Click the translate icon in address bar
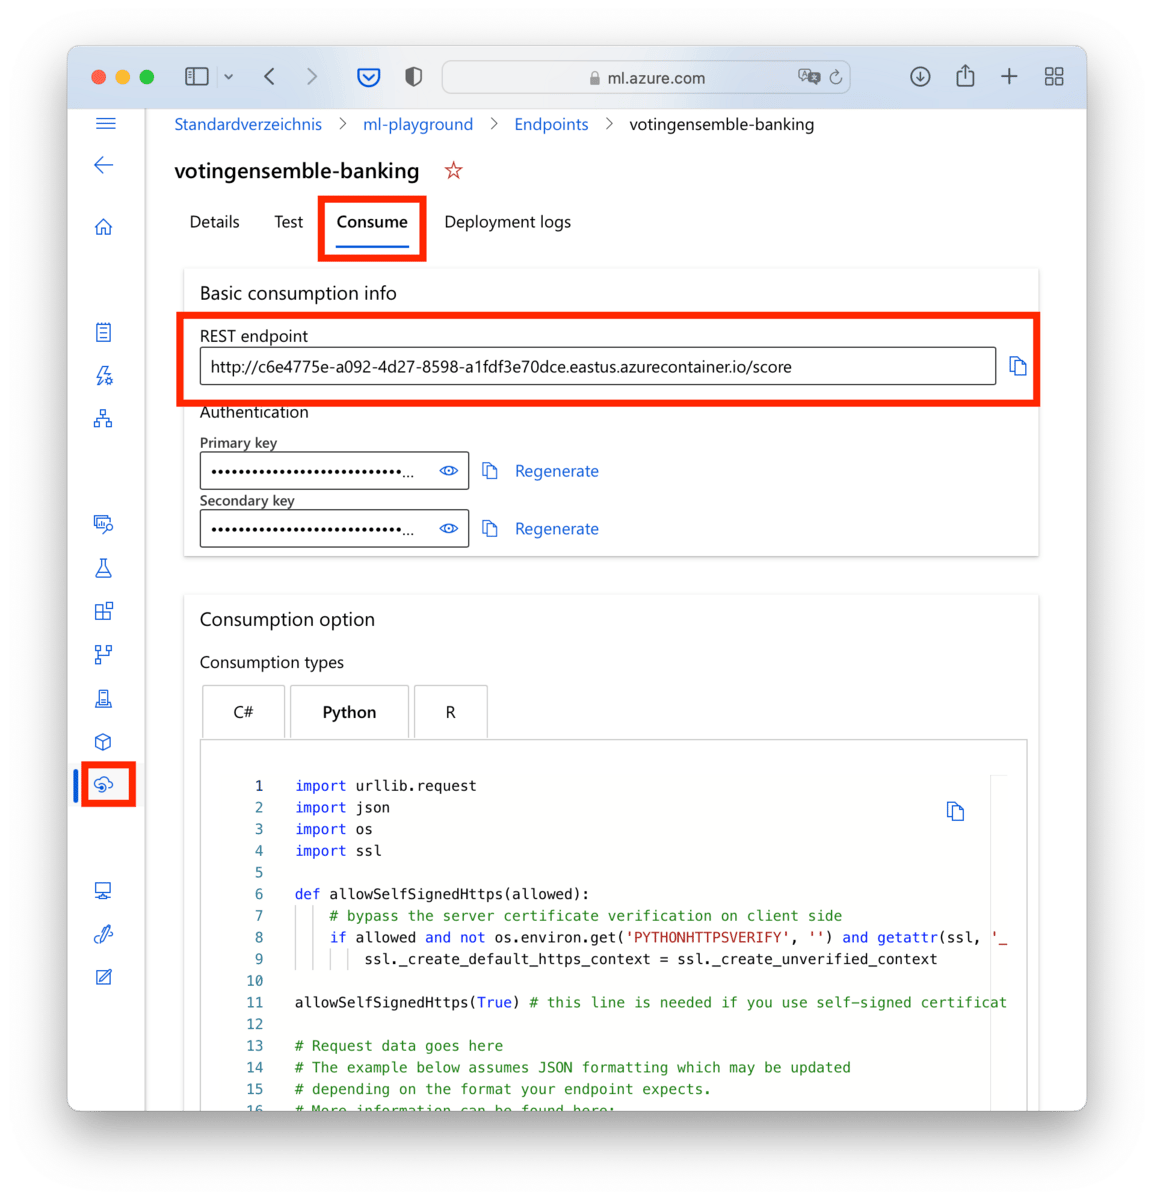 coord(809,77)
